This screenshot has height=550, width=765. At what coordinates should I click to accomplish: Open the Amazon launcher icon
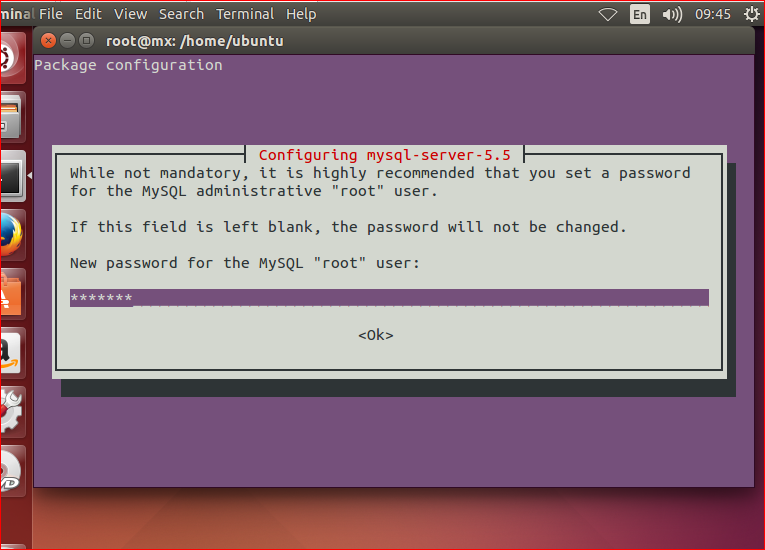(x=11, y=353)
